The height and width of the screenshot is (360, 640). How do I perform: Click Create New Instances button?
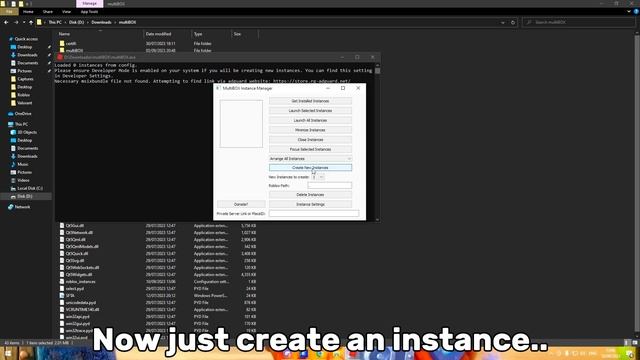310,168
